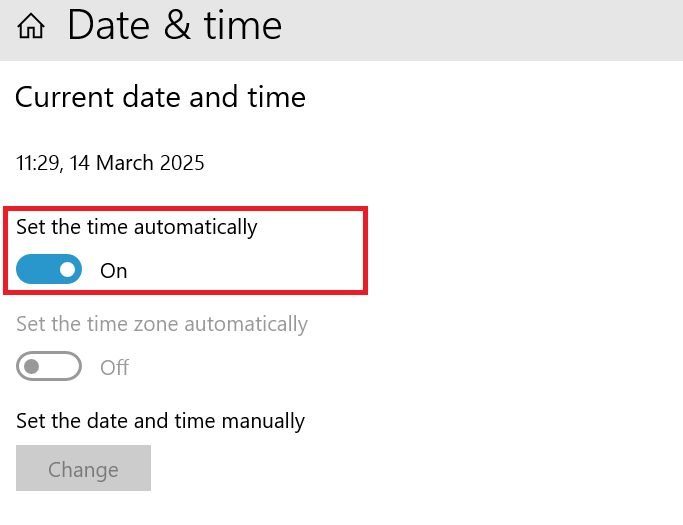The image size is (683, 525).
Task: Click the white knob of the On switch
Action: [67, 269]
